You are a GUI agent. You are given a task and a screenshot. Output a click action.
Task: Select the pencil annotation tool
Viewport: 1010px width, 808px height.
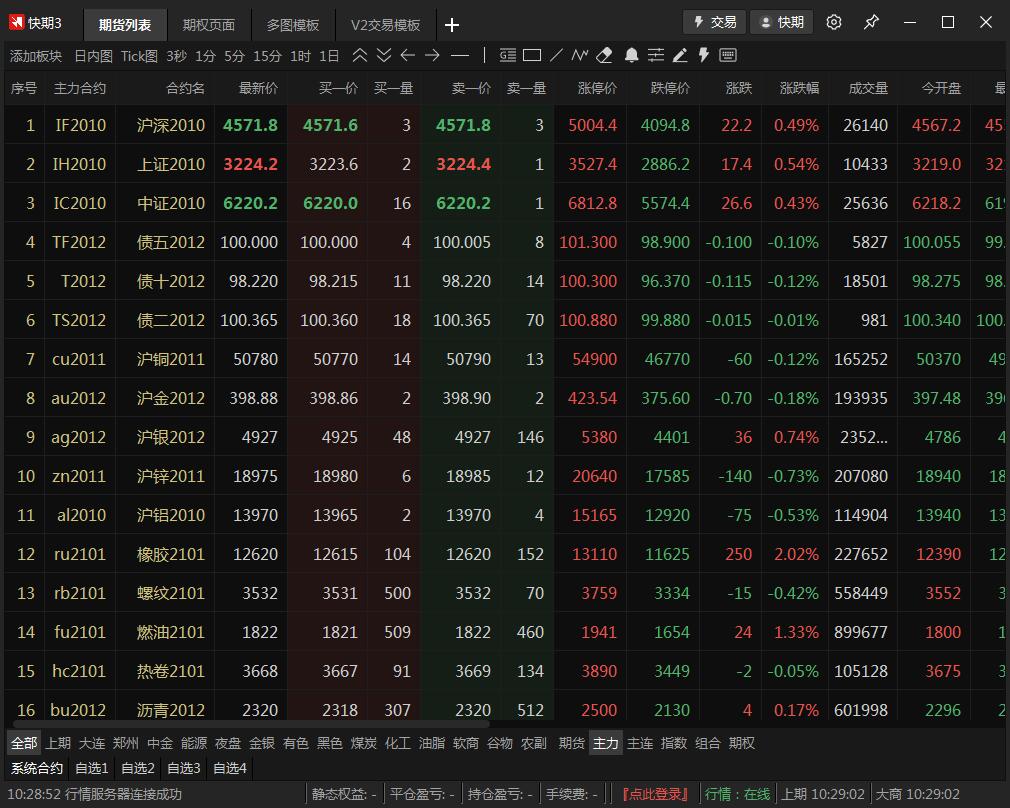[x=681, y=57]
